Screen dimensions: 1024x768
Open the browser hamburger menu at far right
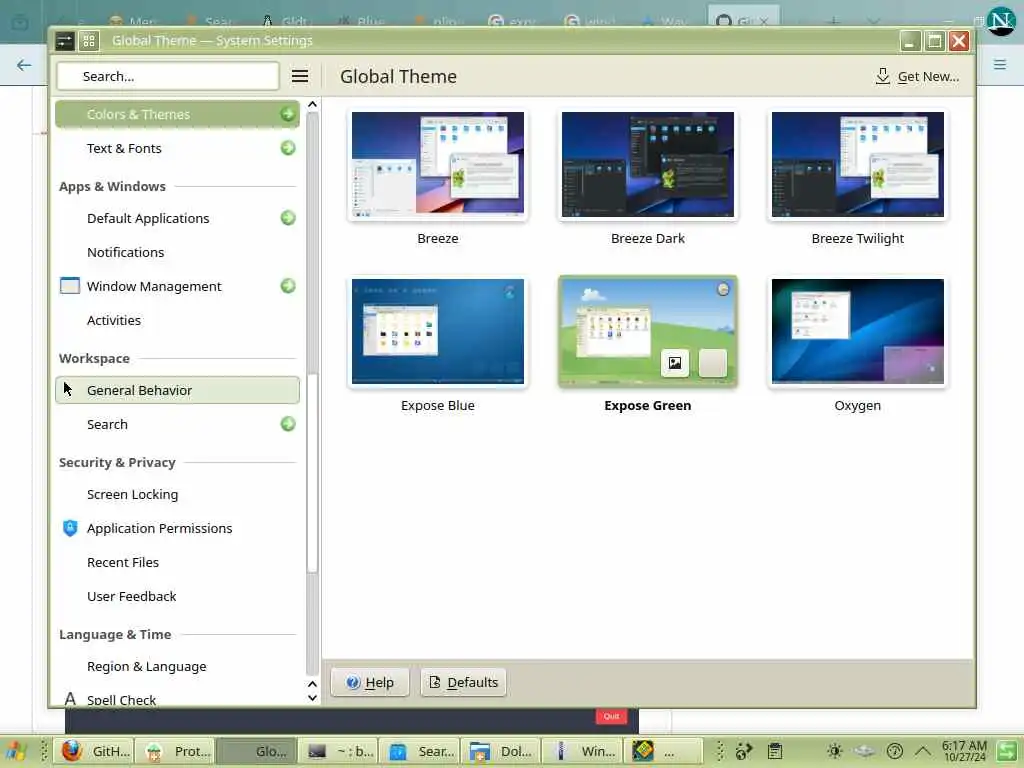[x=999, y=65]
